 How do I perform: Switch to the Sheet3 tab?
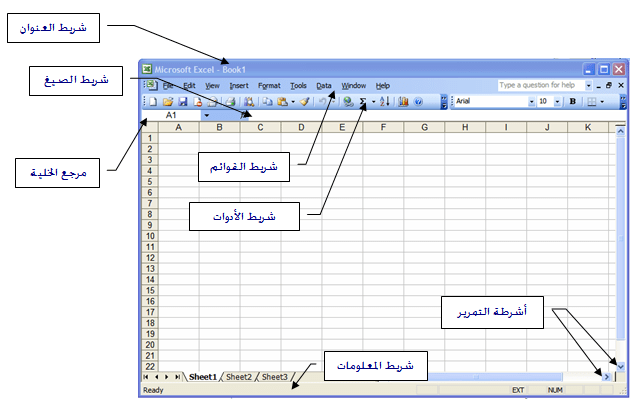tap(275, 377)
